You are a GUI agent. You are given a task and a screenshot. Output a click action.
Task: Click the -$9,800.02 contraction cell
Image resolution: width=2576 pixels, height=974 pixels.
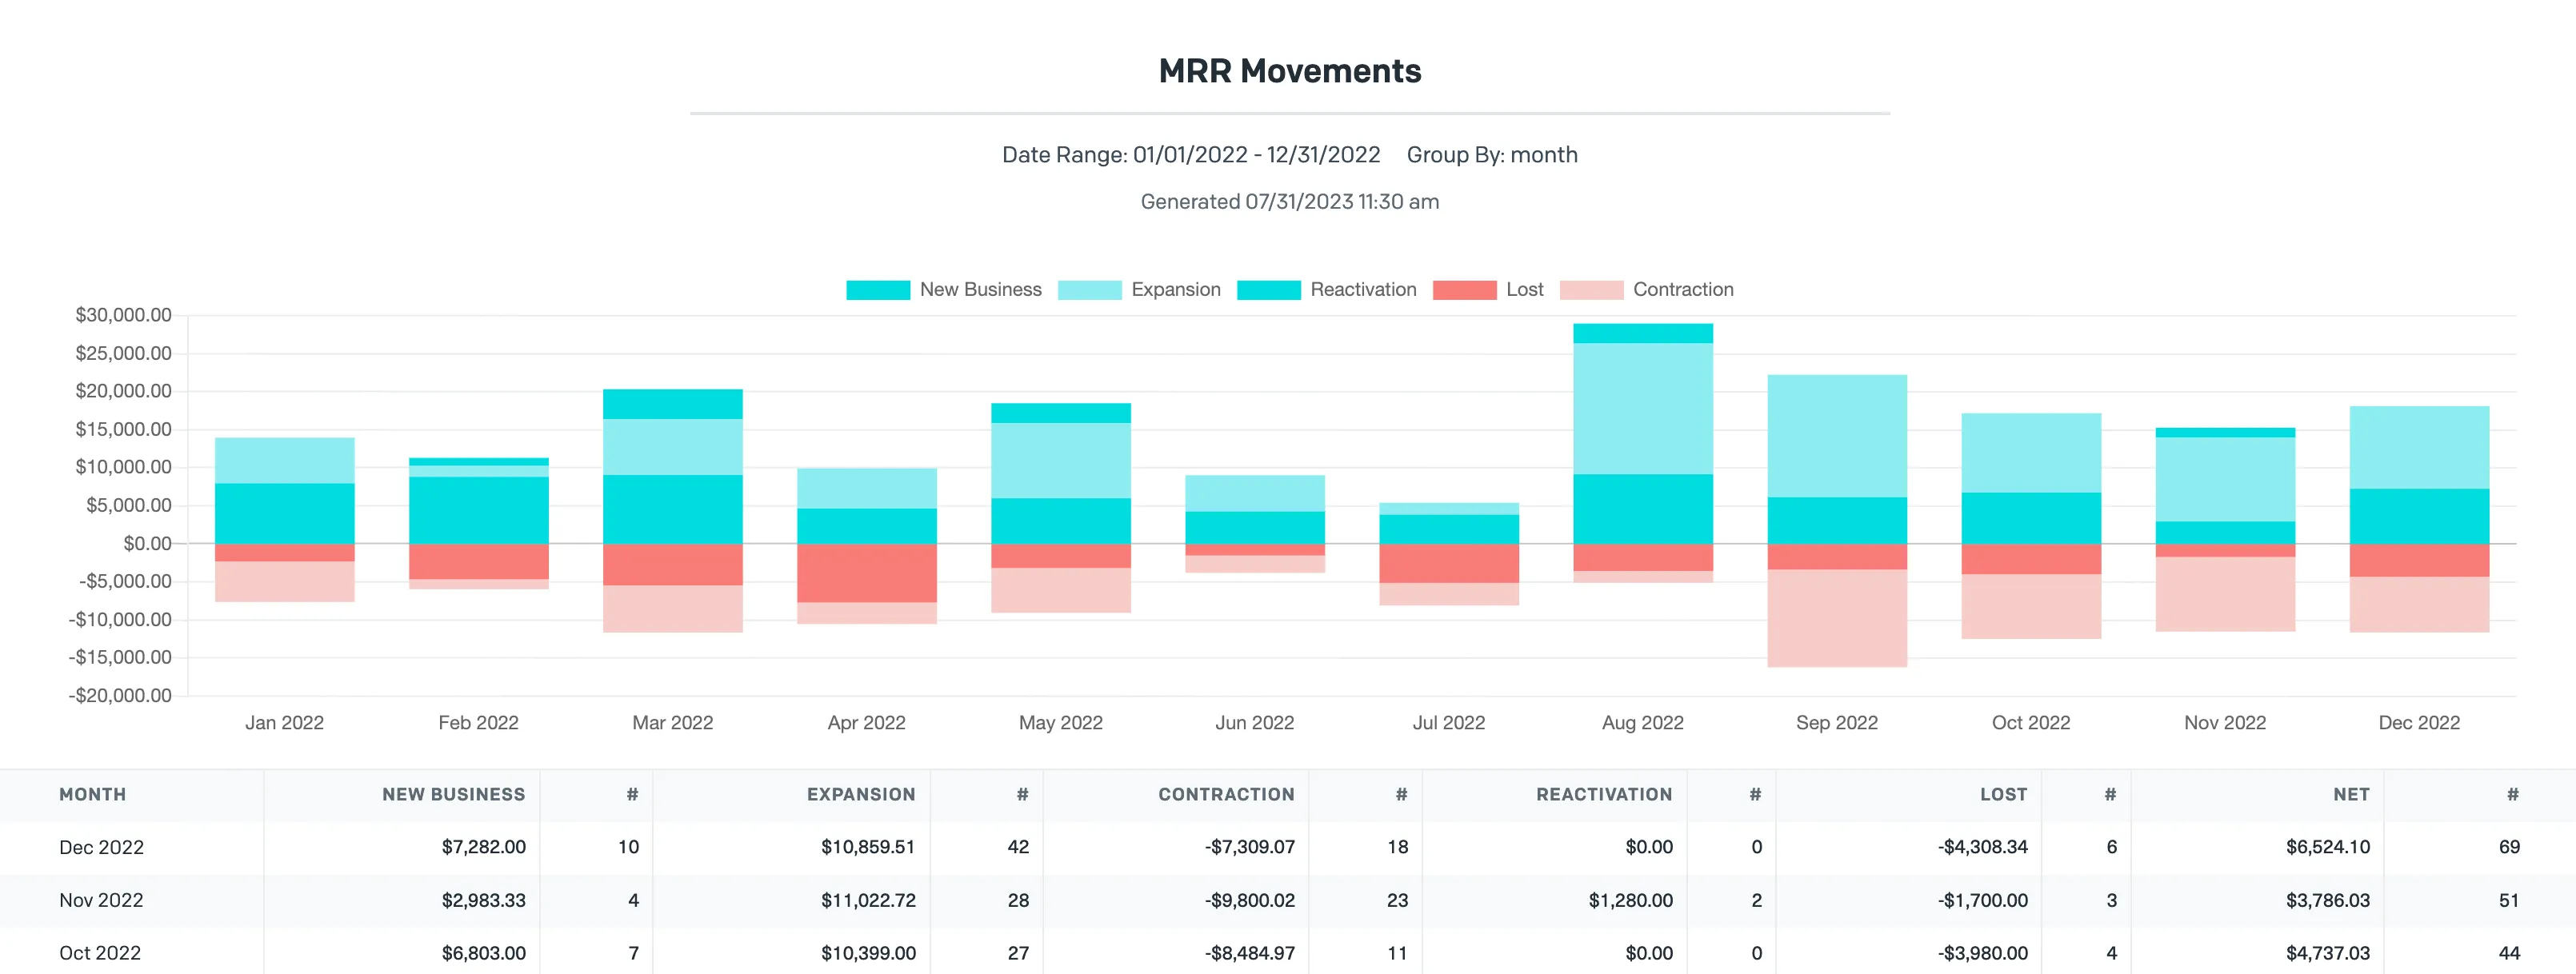point(1249,900)
